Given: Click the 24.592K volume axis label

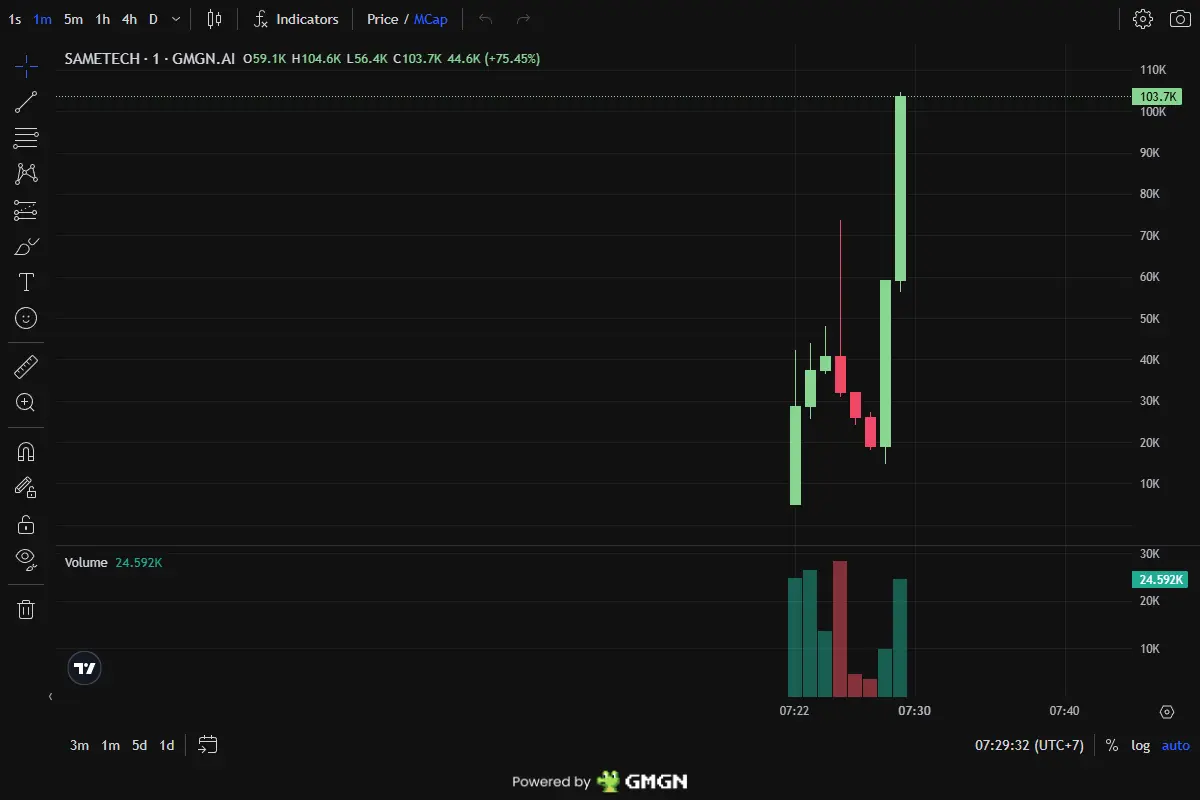Looking at the screenshot, I should [x=1158, y=580].
